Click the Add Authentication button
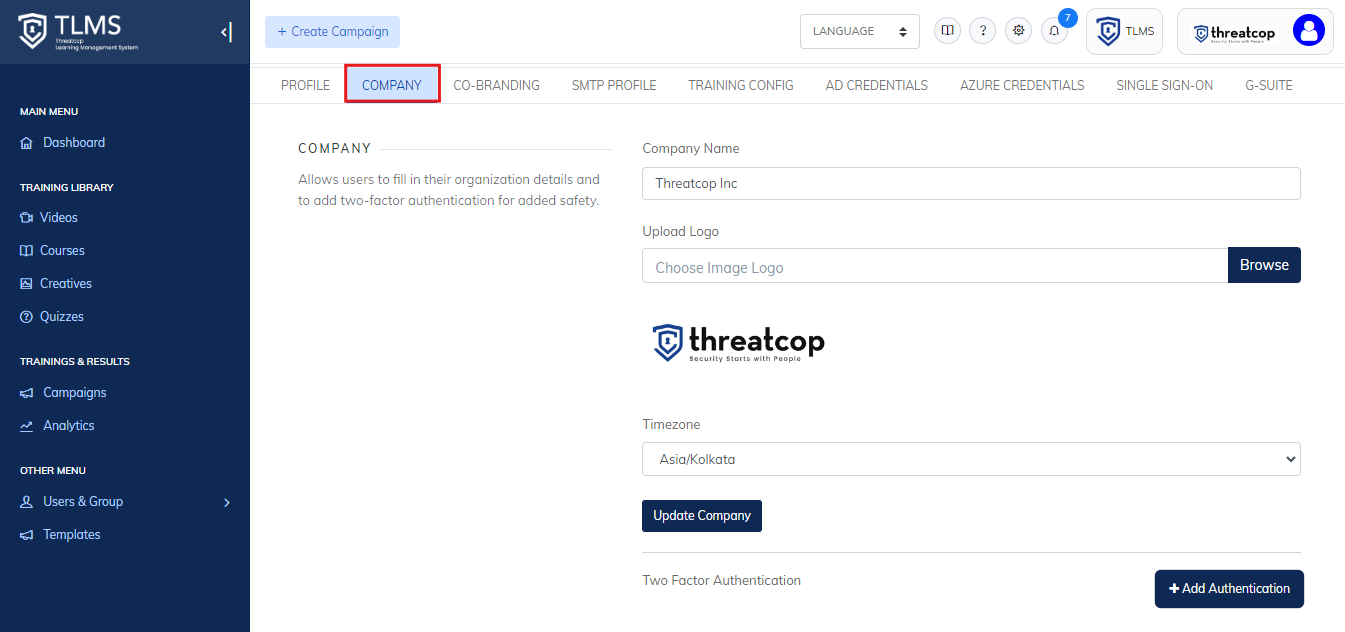Screen dimensions: 1345x632 pos(1229,589)
